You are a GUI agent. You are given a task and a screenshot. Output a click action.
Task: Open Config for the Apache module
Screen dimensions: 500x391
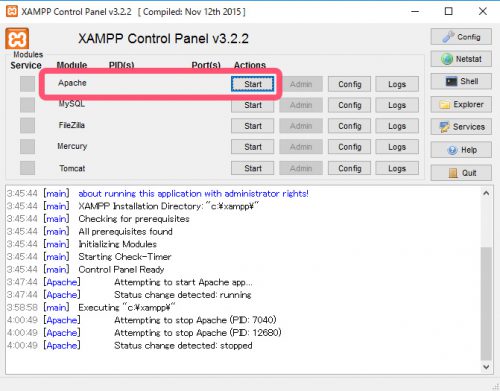349,84
